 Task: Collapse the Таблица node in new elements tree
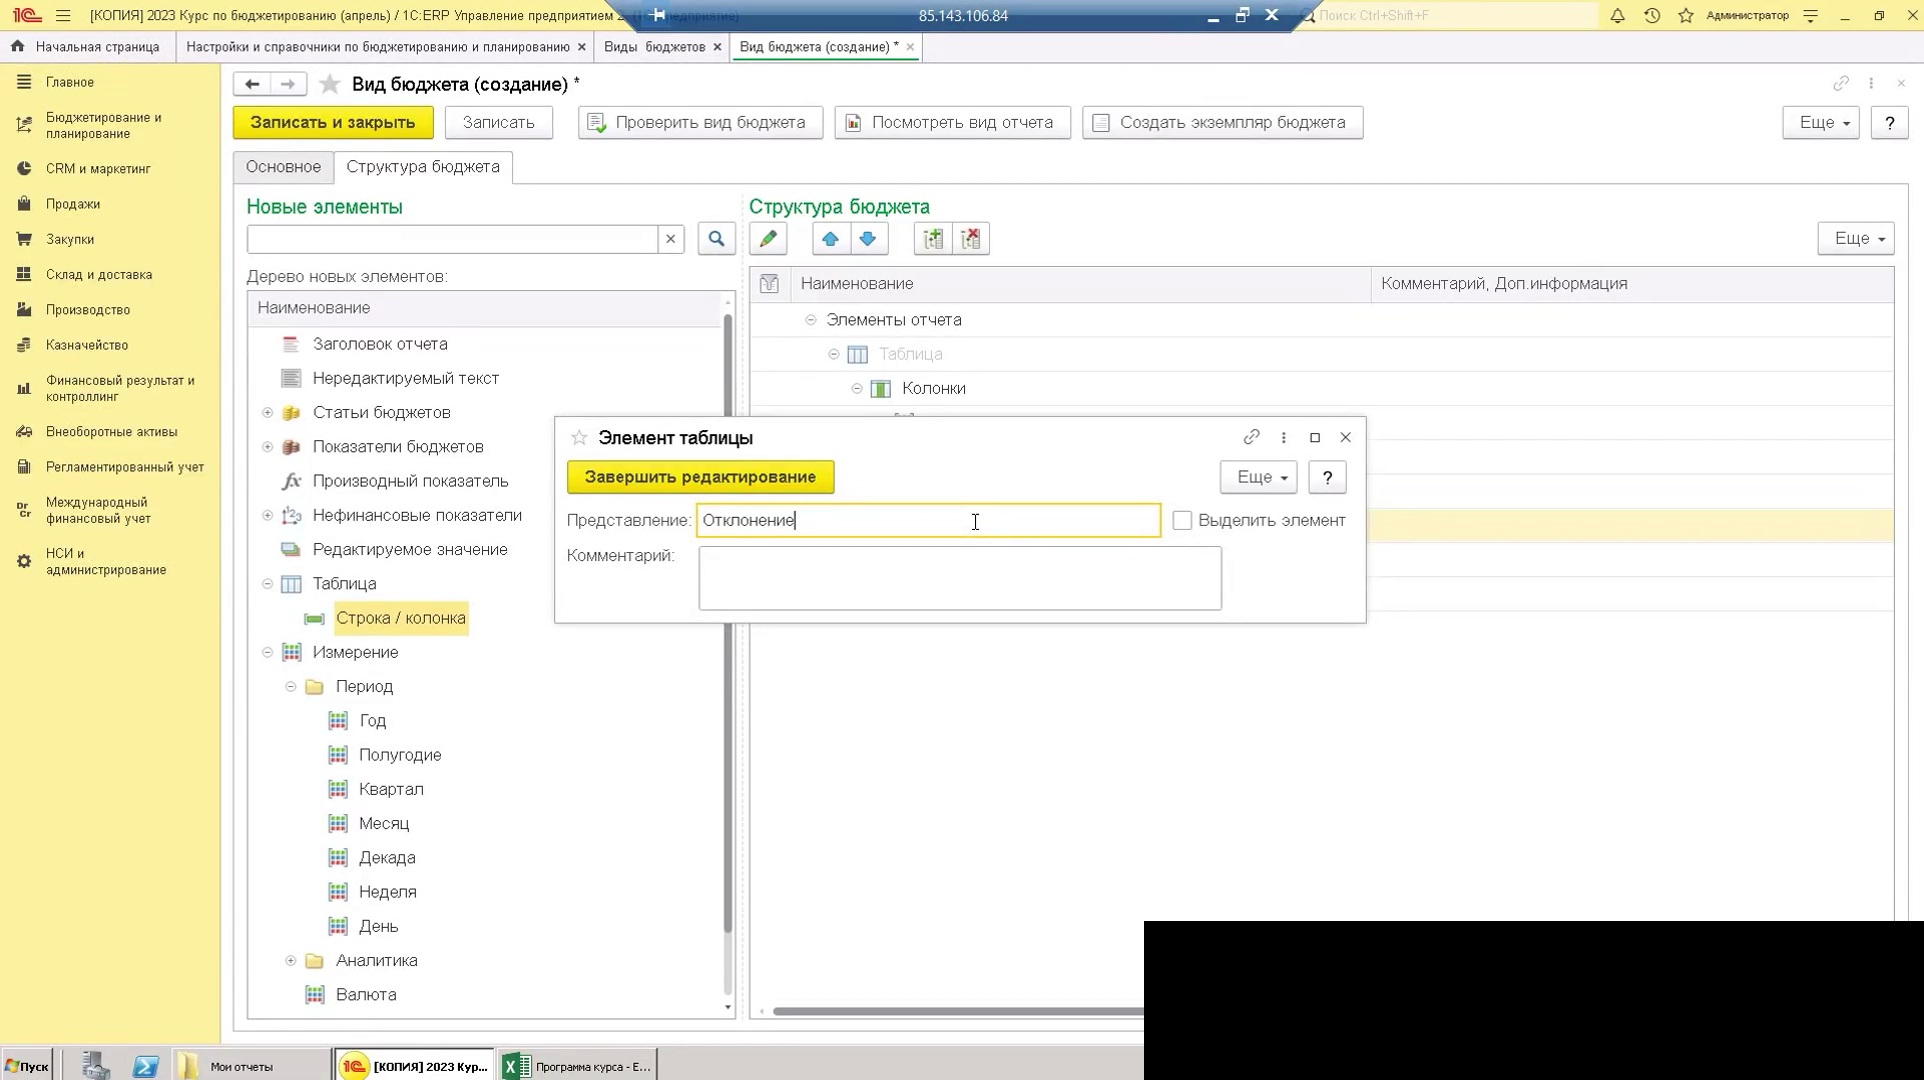(x=267, y=584)
